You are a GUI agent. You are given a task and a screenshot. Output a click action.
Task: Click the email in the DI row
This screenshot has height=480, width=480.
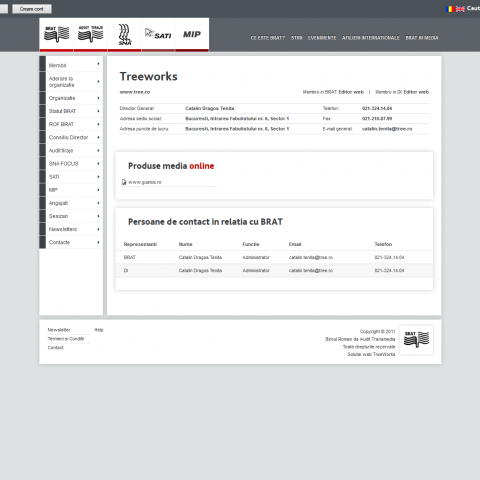pos(311,271)
